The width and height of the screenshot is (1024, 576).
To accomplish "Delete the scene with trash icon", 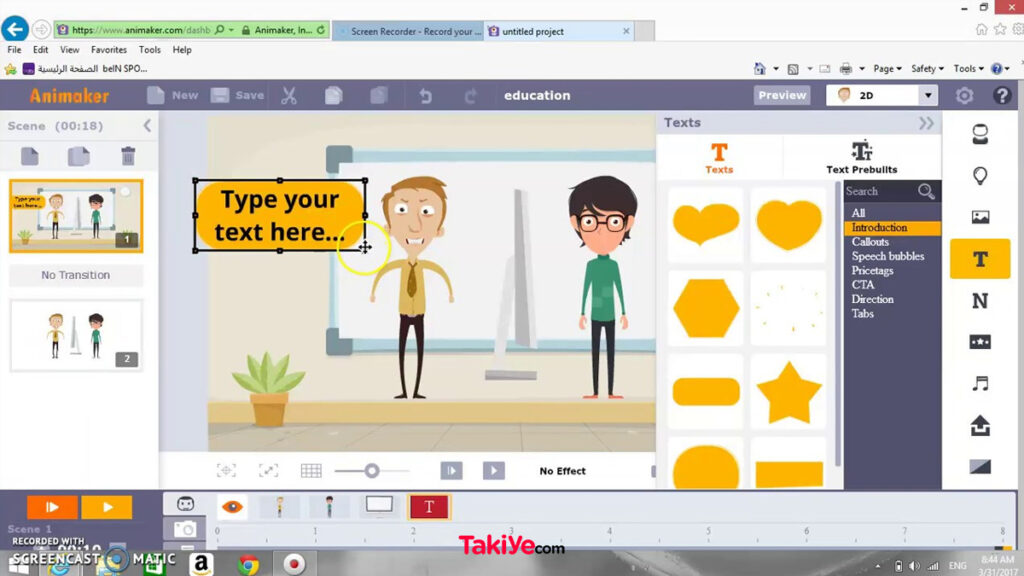I will (x=128, y=156).
